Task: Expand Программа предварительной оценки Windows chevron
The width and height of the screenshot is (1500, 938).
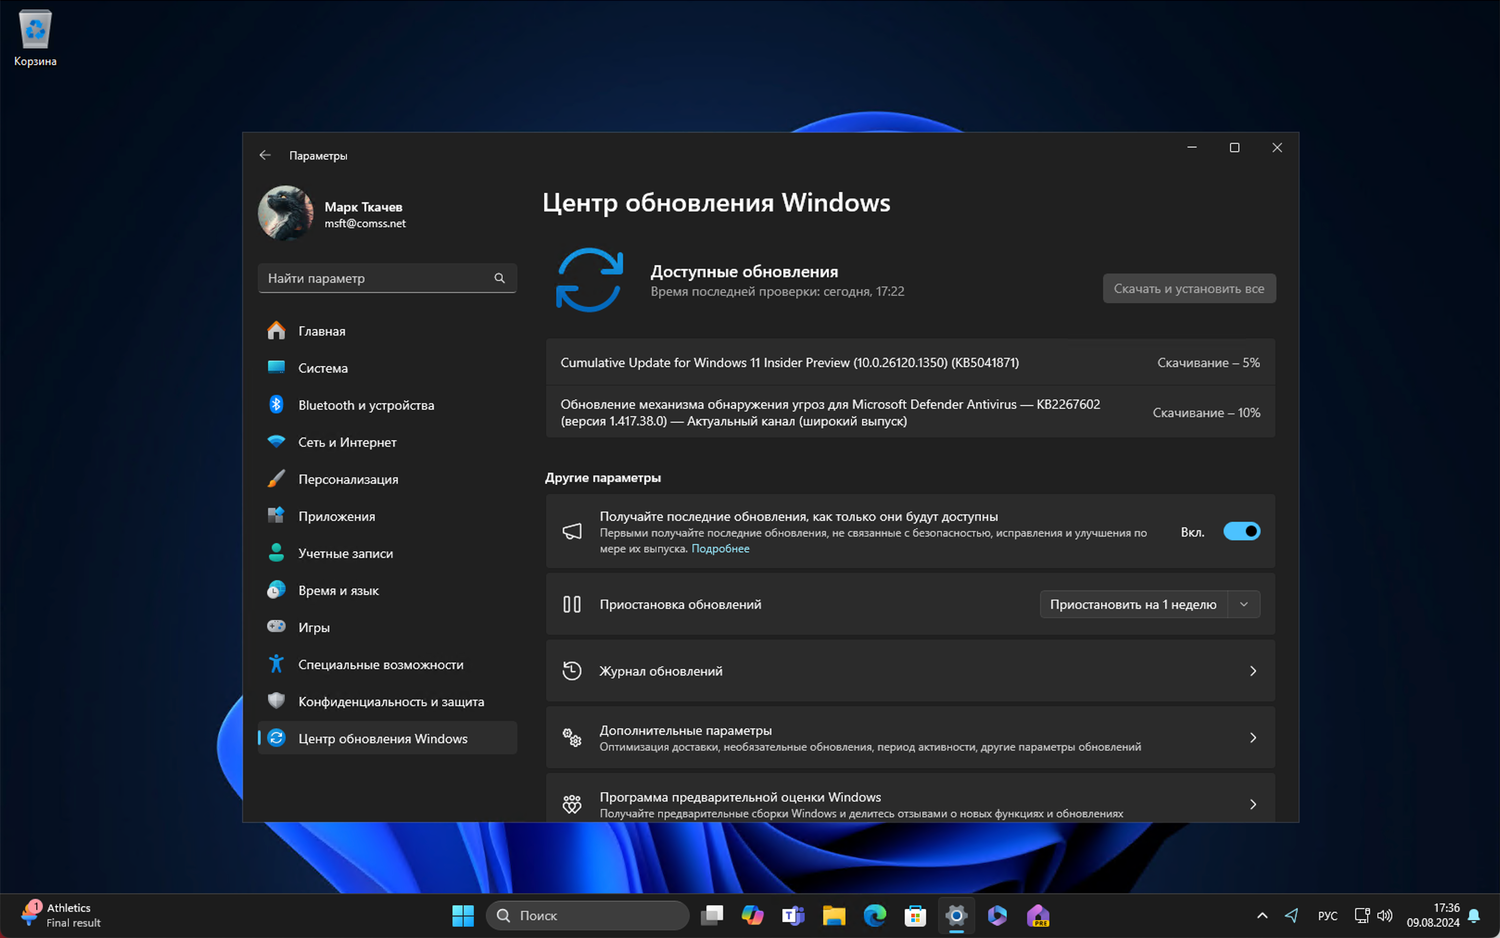Action: click(x=1253, y=804)
